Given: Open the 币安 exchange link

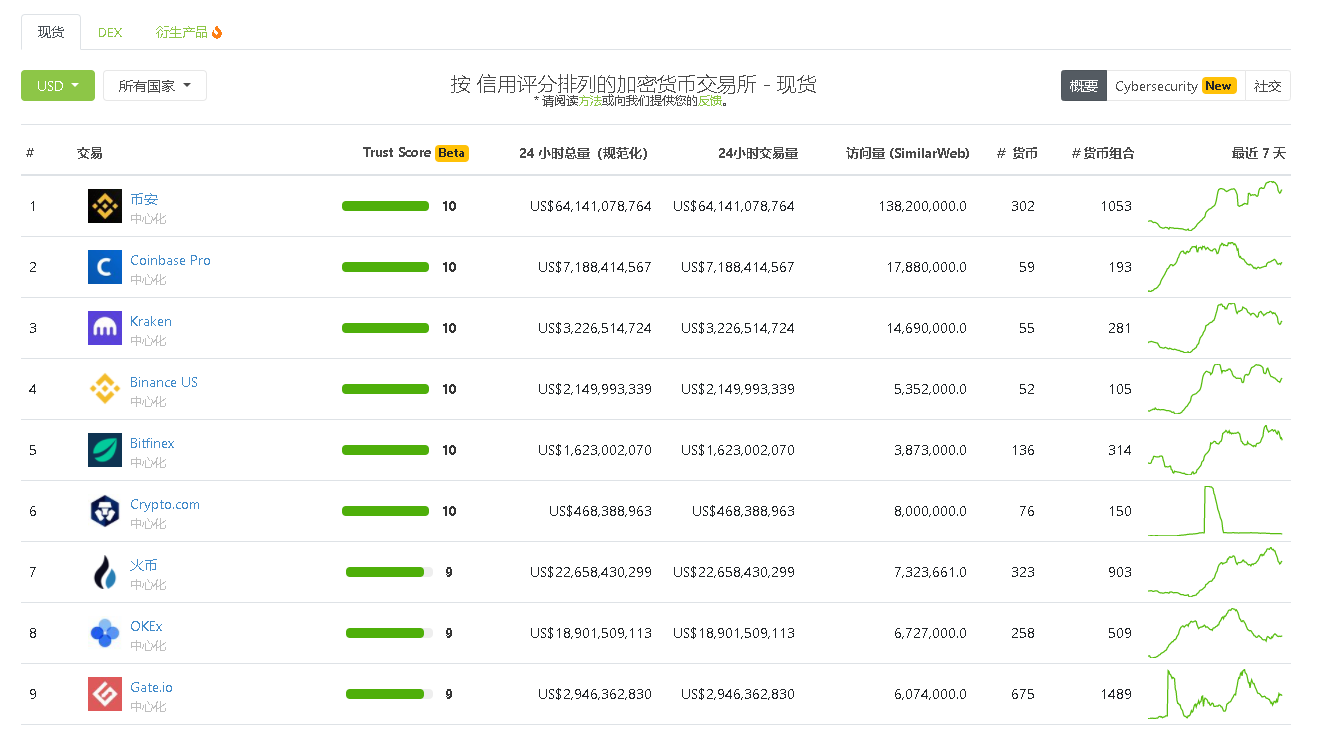Looking at the screenshot, I should tap(144, 199).
